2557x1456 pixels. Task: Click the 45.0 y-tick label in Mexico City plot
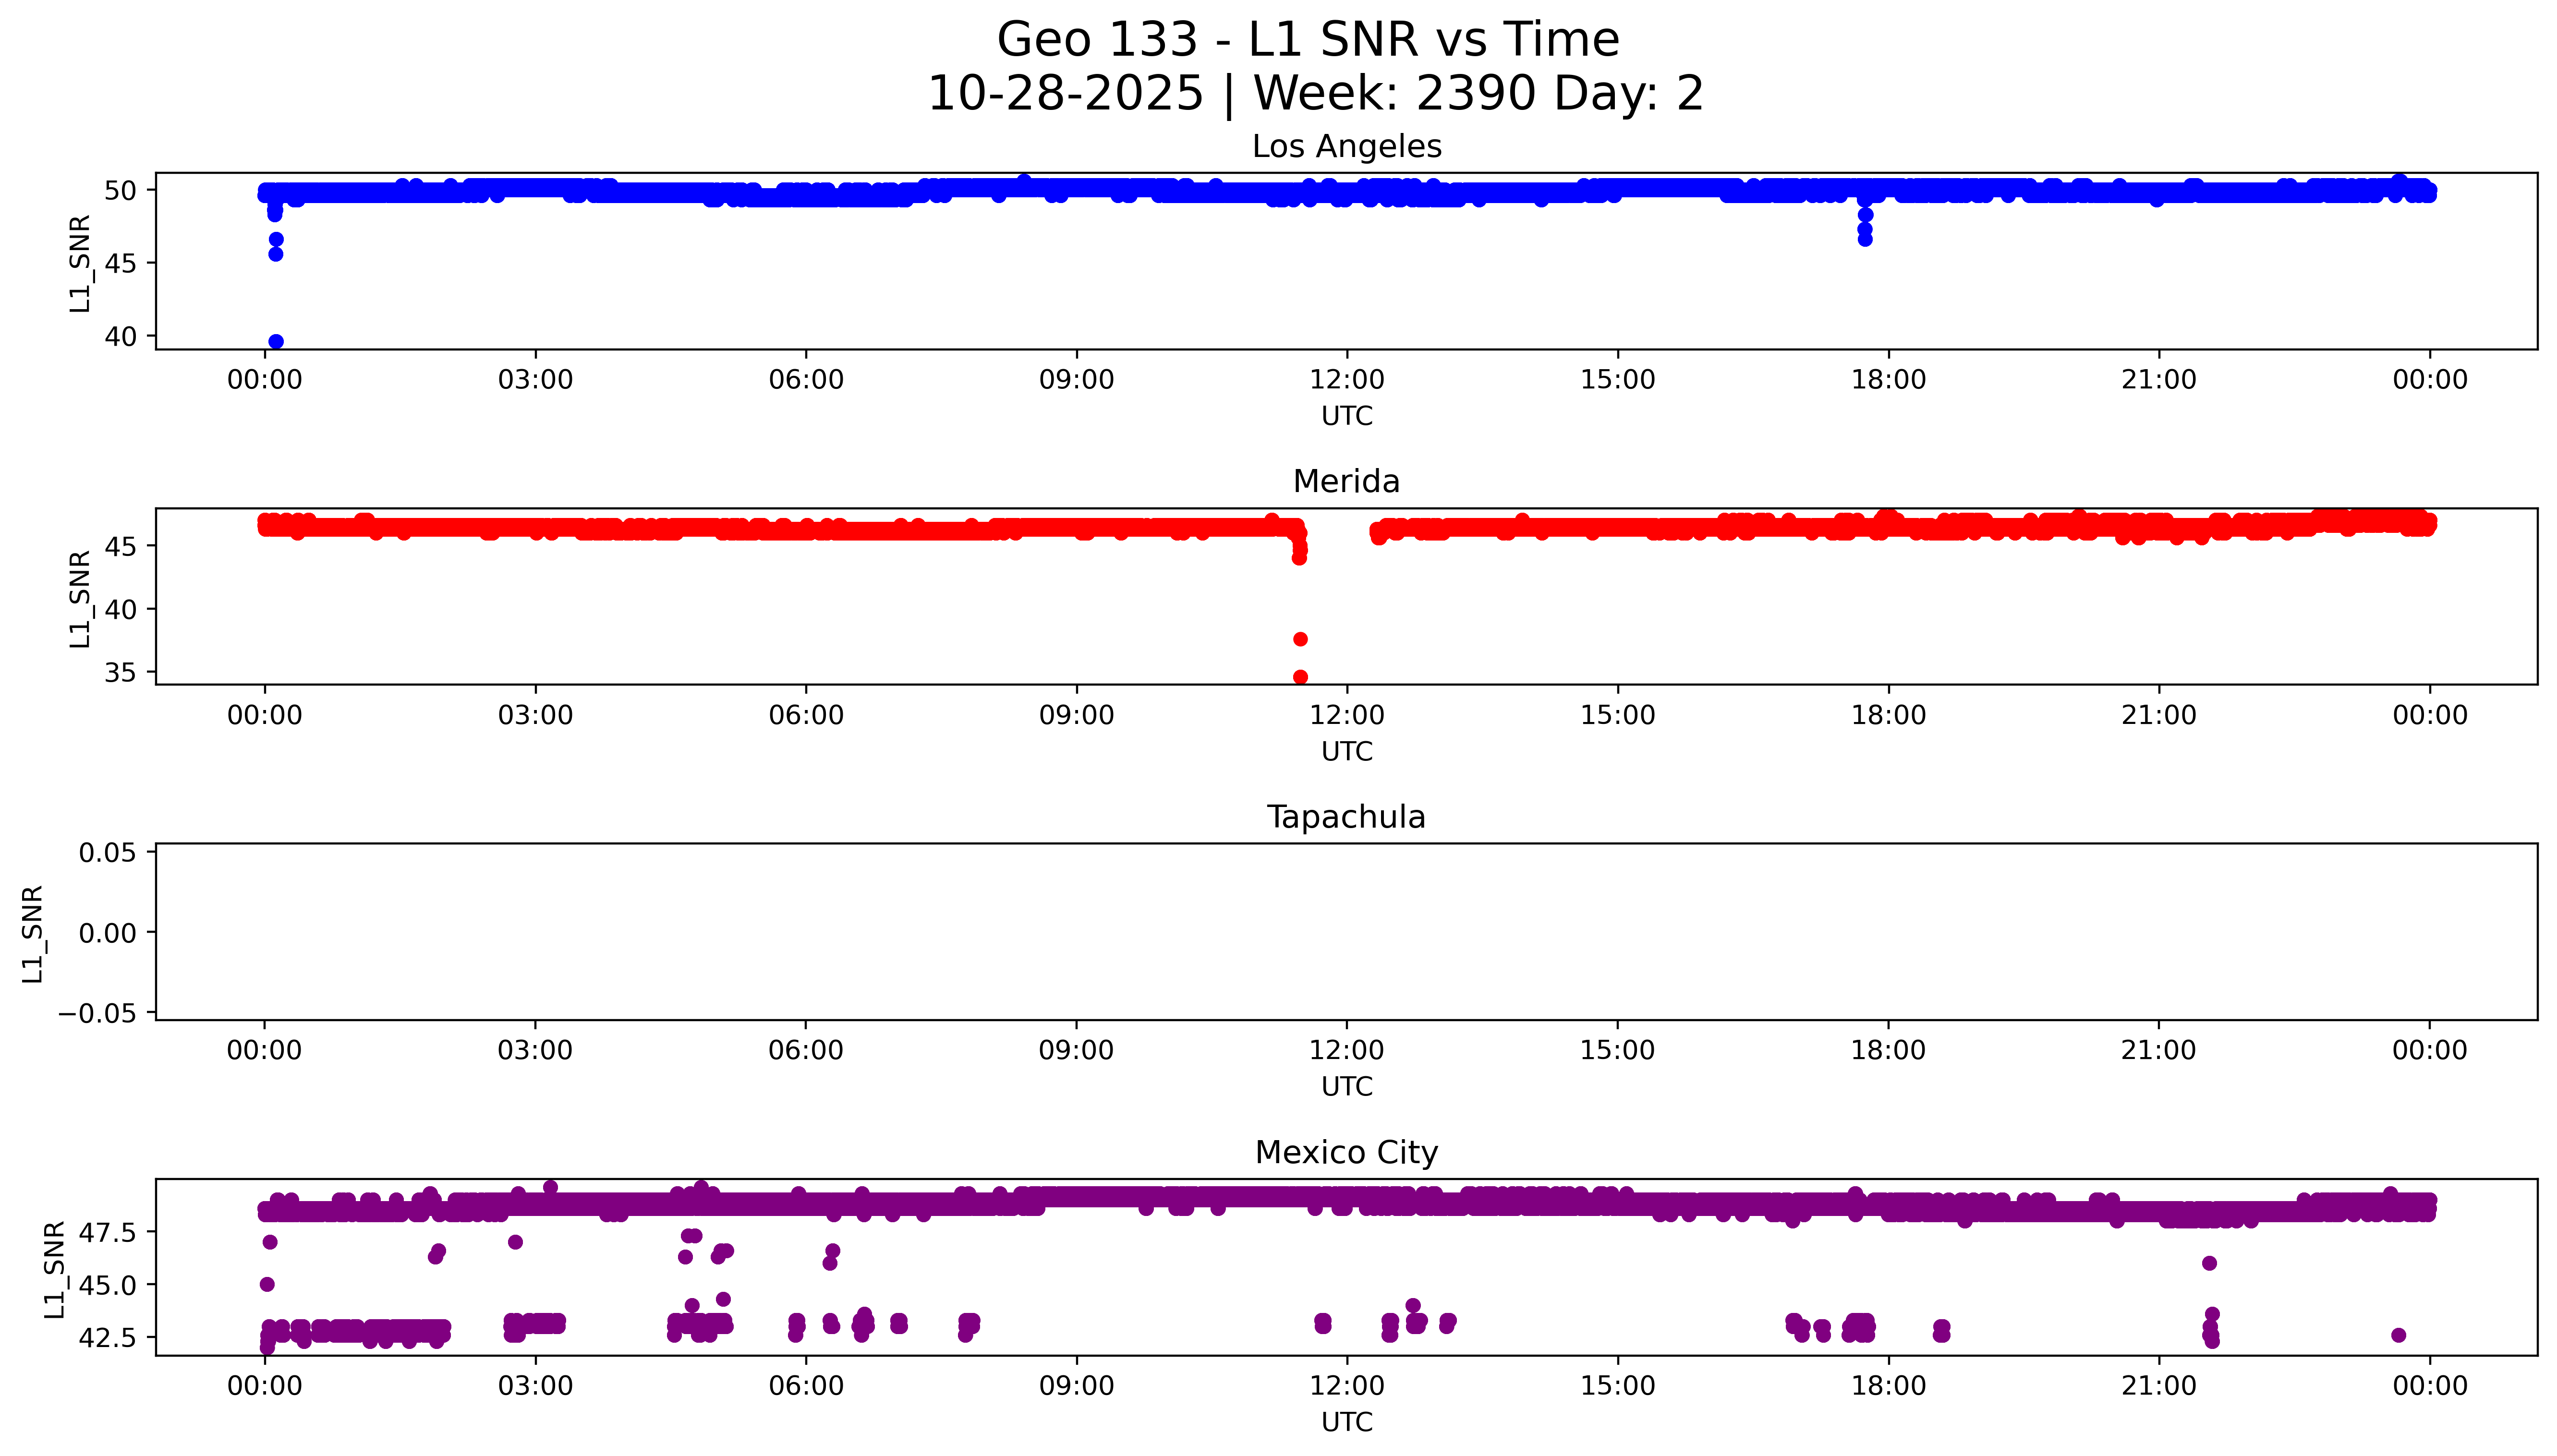pyautogui.click(x=108, y=1285)
